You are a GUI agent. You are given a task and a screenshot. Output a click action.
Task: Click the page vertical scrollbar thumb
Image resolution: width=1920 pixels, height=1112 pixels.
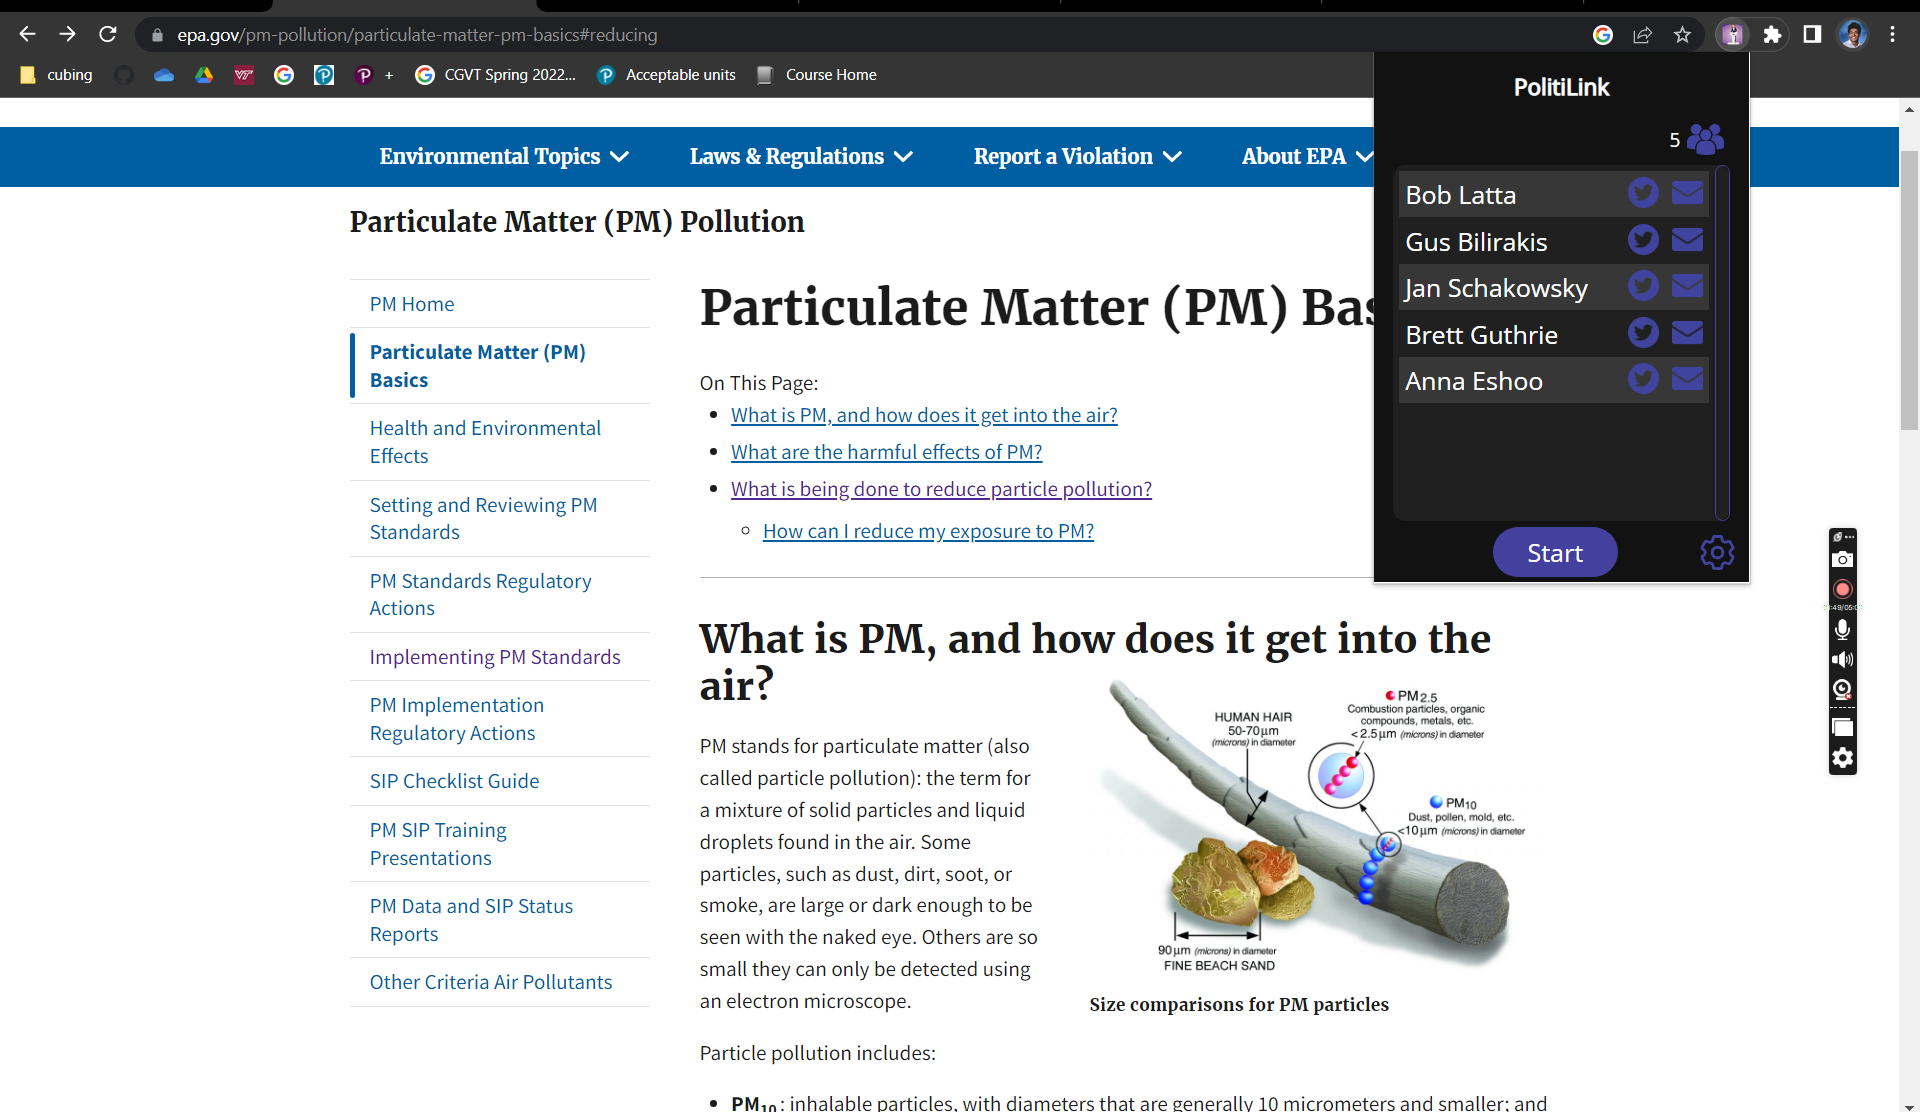(x=1909, y=290)
